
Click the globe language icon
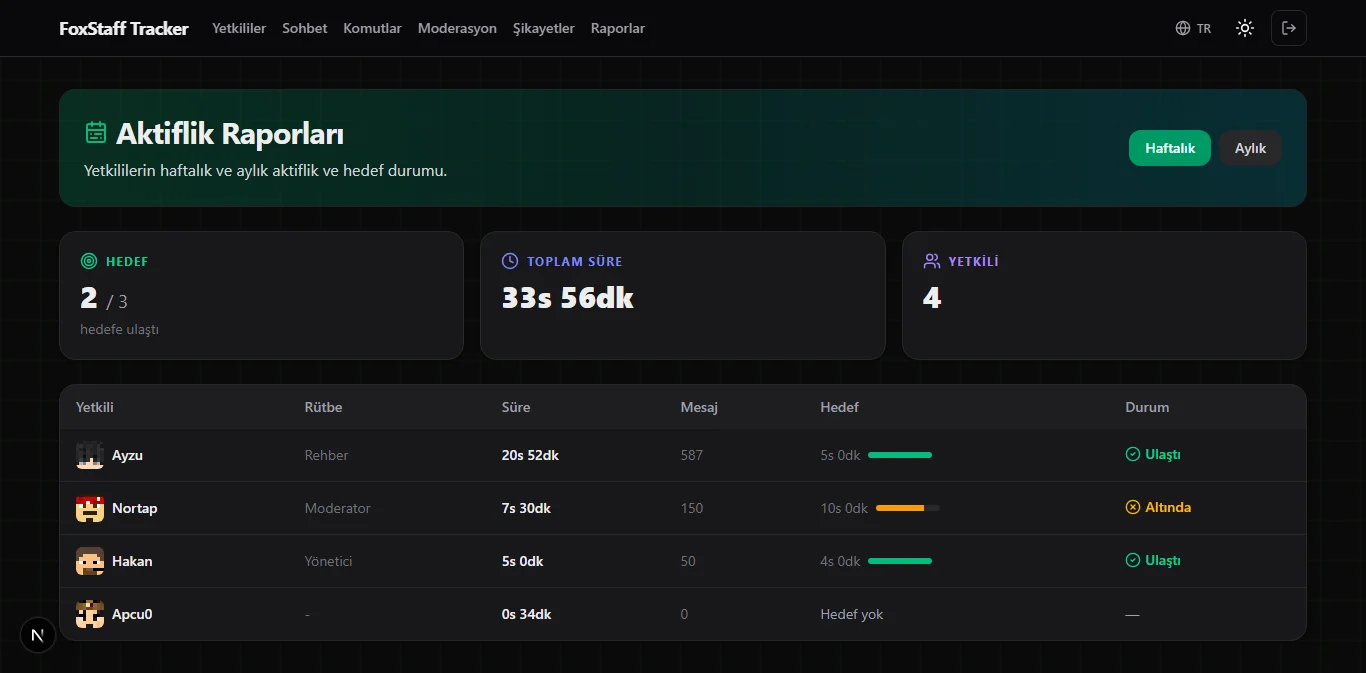(x=1183, y=28)
